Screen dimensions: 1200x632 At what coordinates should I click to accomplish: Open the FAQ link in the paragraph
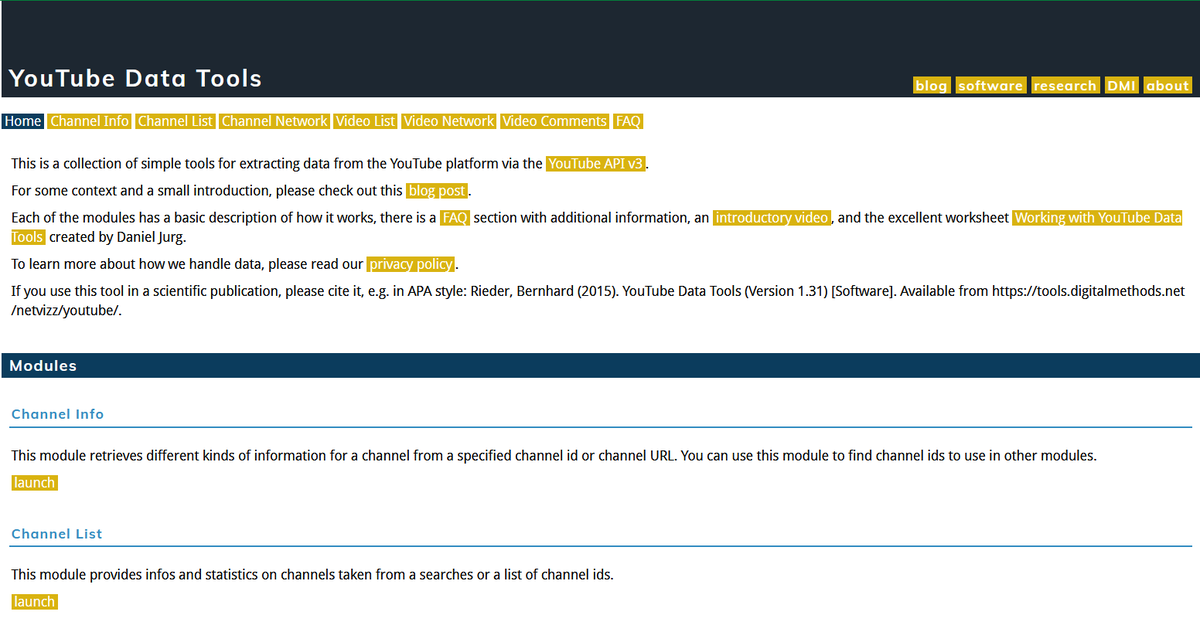pos(455,217)
